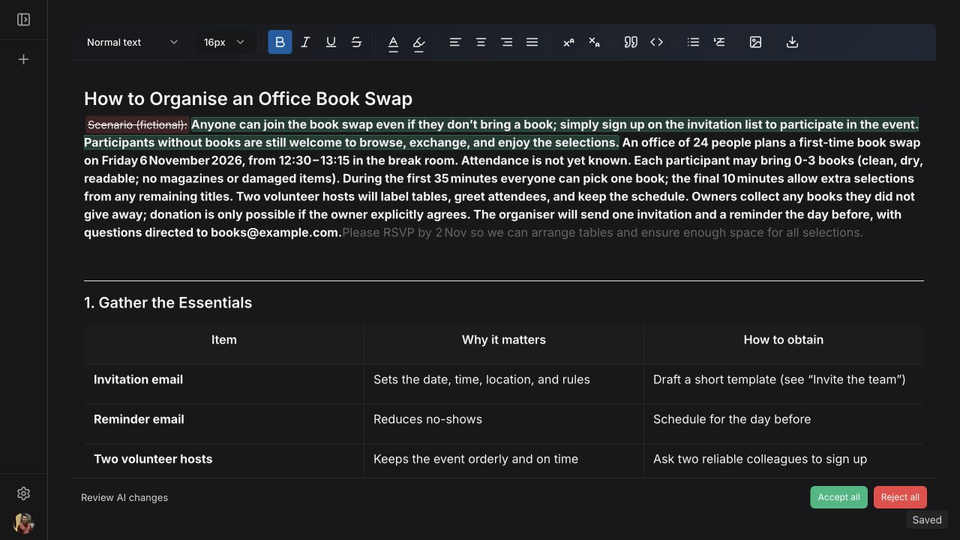Open the Normal text style dropdown
Image resolution: width=960 pixels, height=540 pixels.
(x=132, y=42)
